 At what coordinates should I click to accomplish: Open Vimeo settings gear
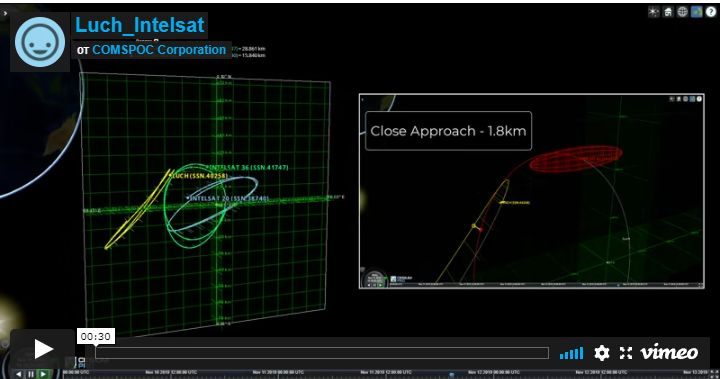pyautogui.click(x=601, y=353)
